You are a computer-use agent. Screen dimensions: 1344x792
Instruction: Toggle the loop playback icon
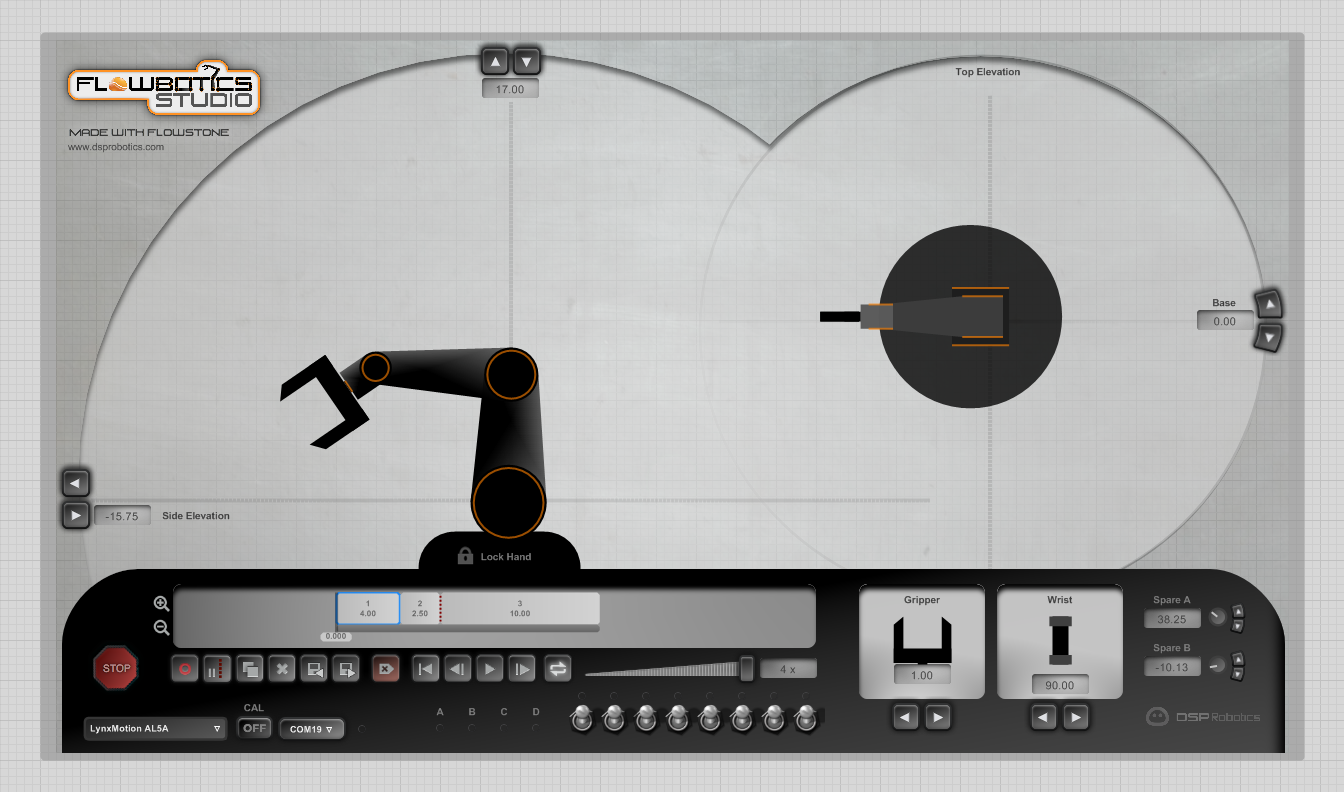click(x=558, y=669)
